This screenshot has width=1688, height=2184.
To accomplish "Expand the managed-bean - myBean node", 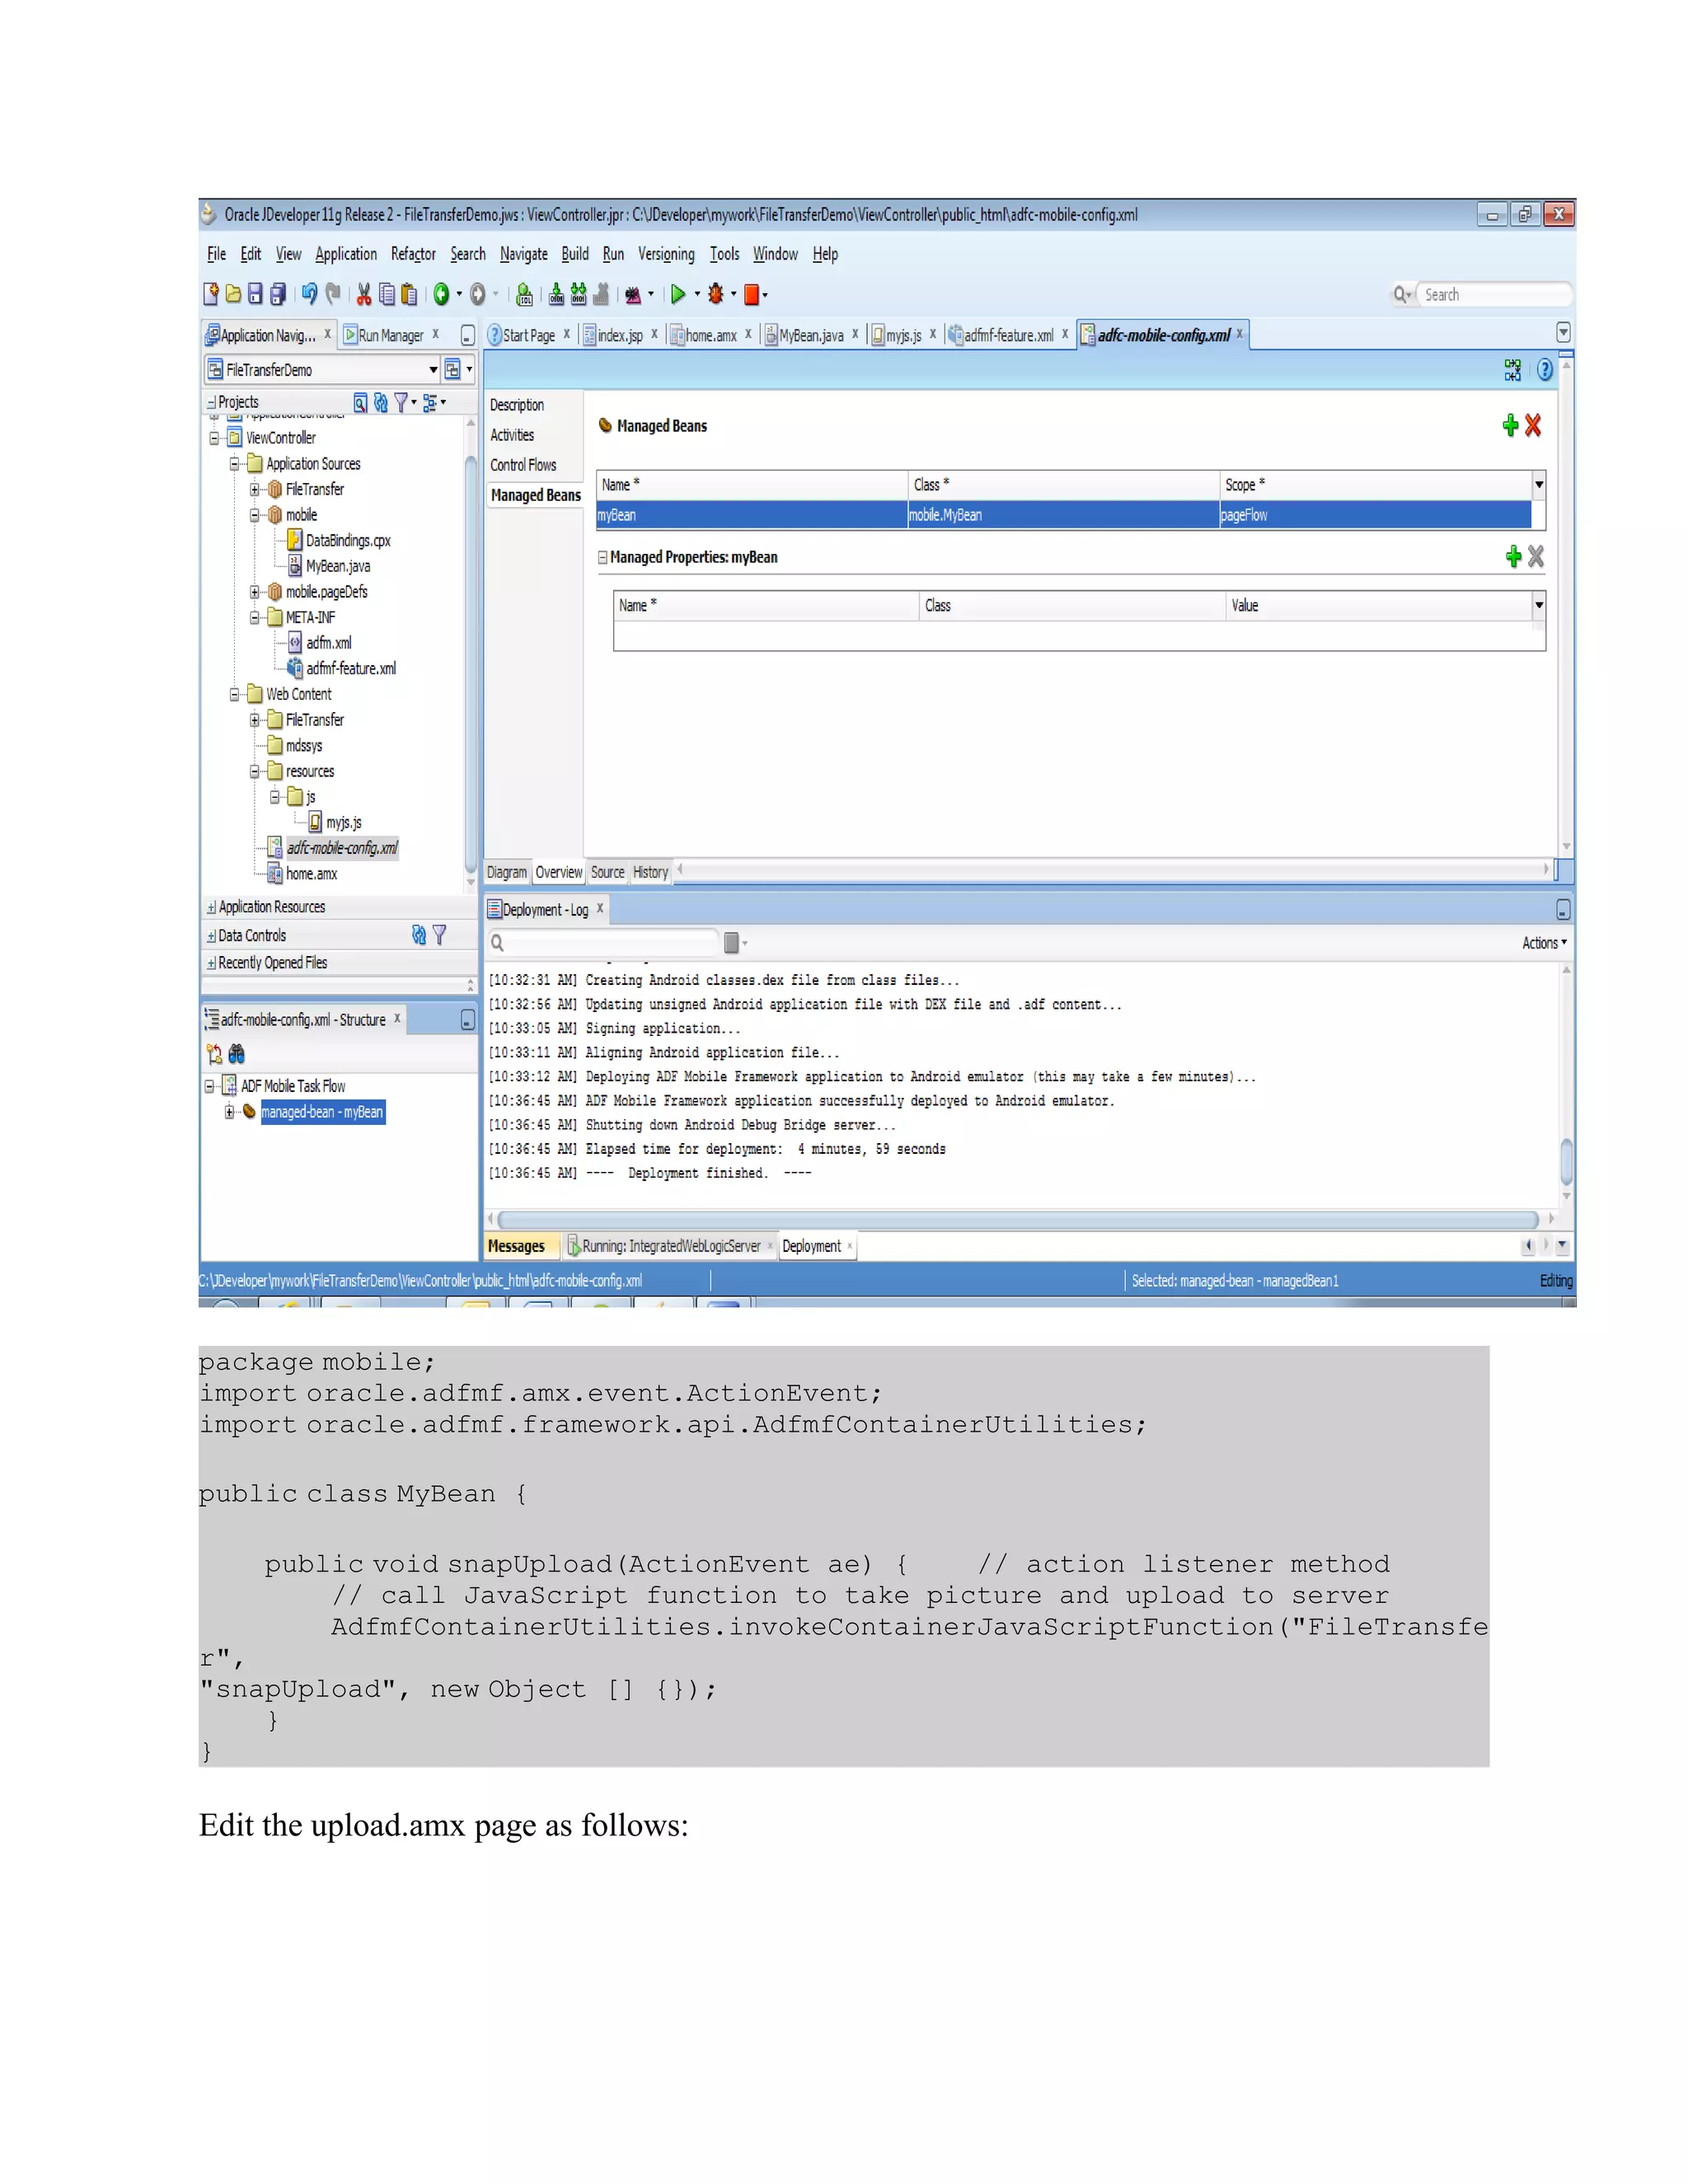I will (229, 1112).
